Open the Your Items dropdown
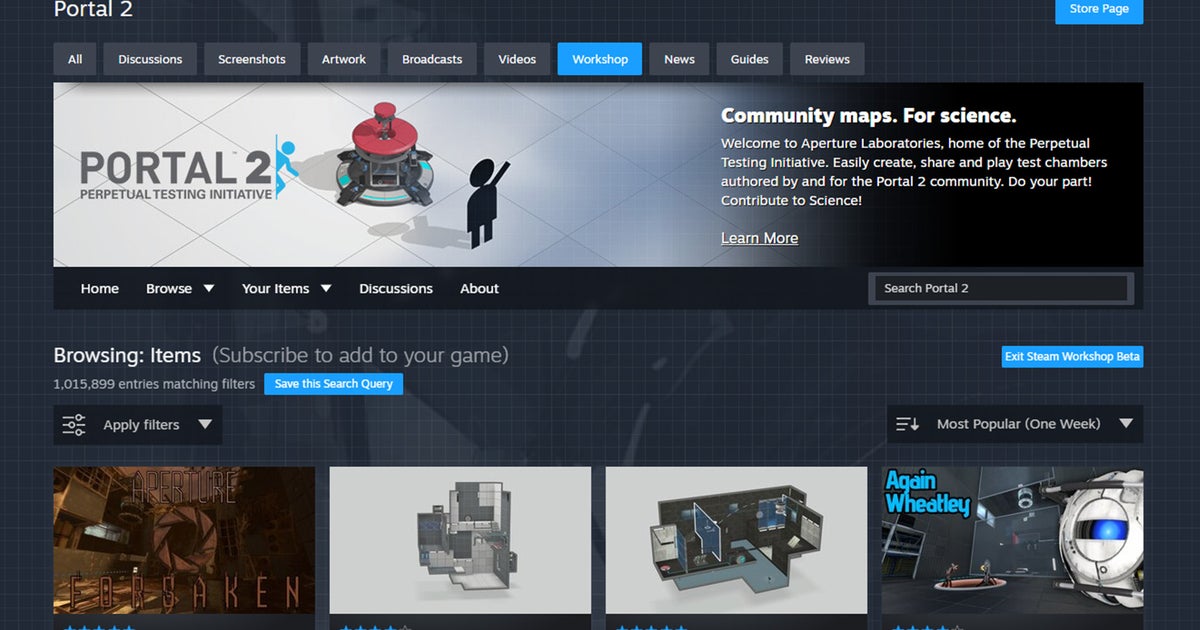Screen dimensions: 1200x630 coord(286,288)
